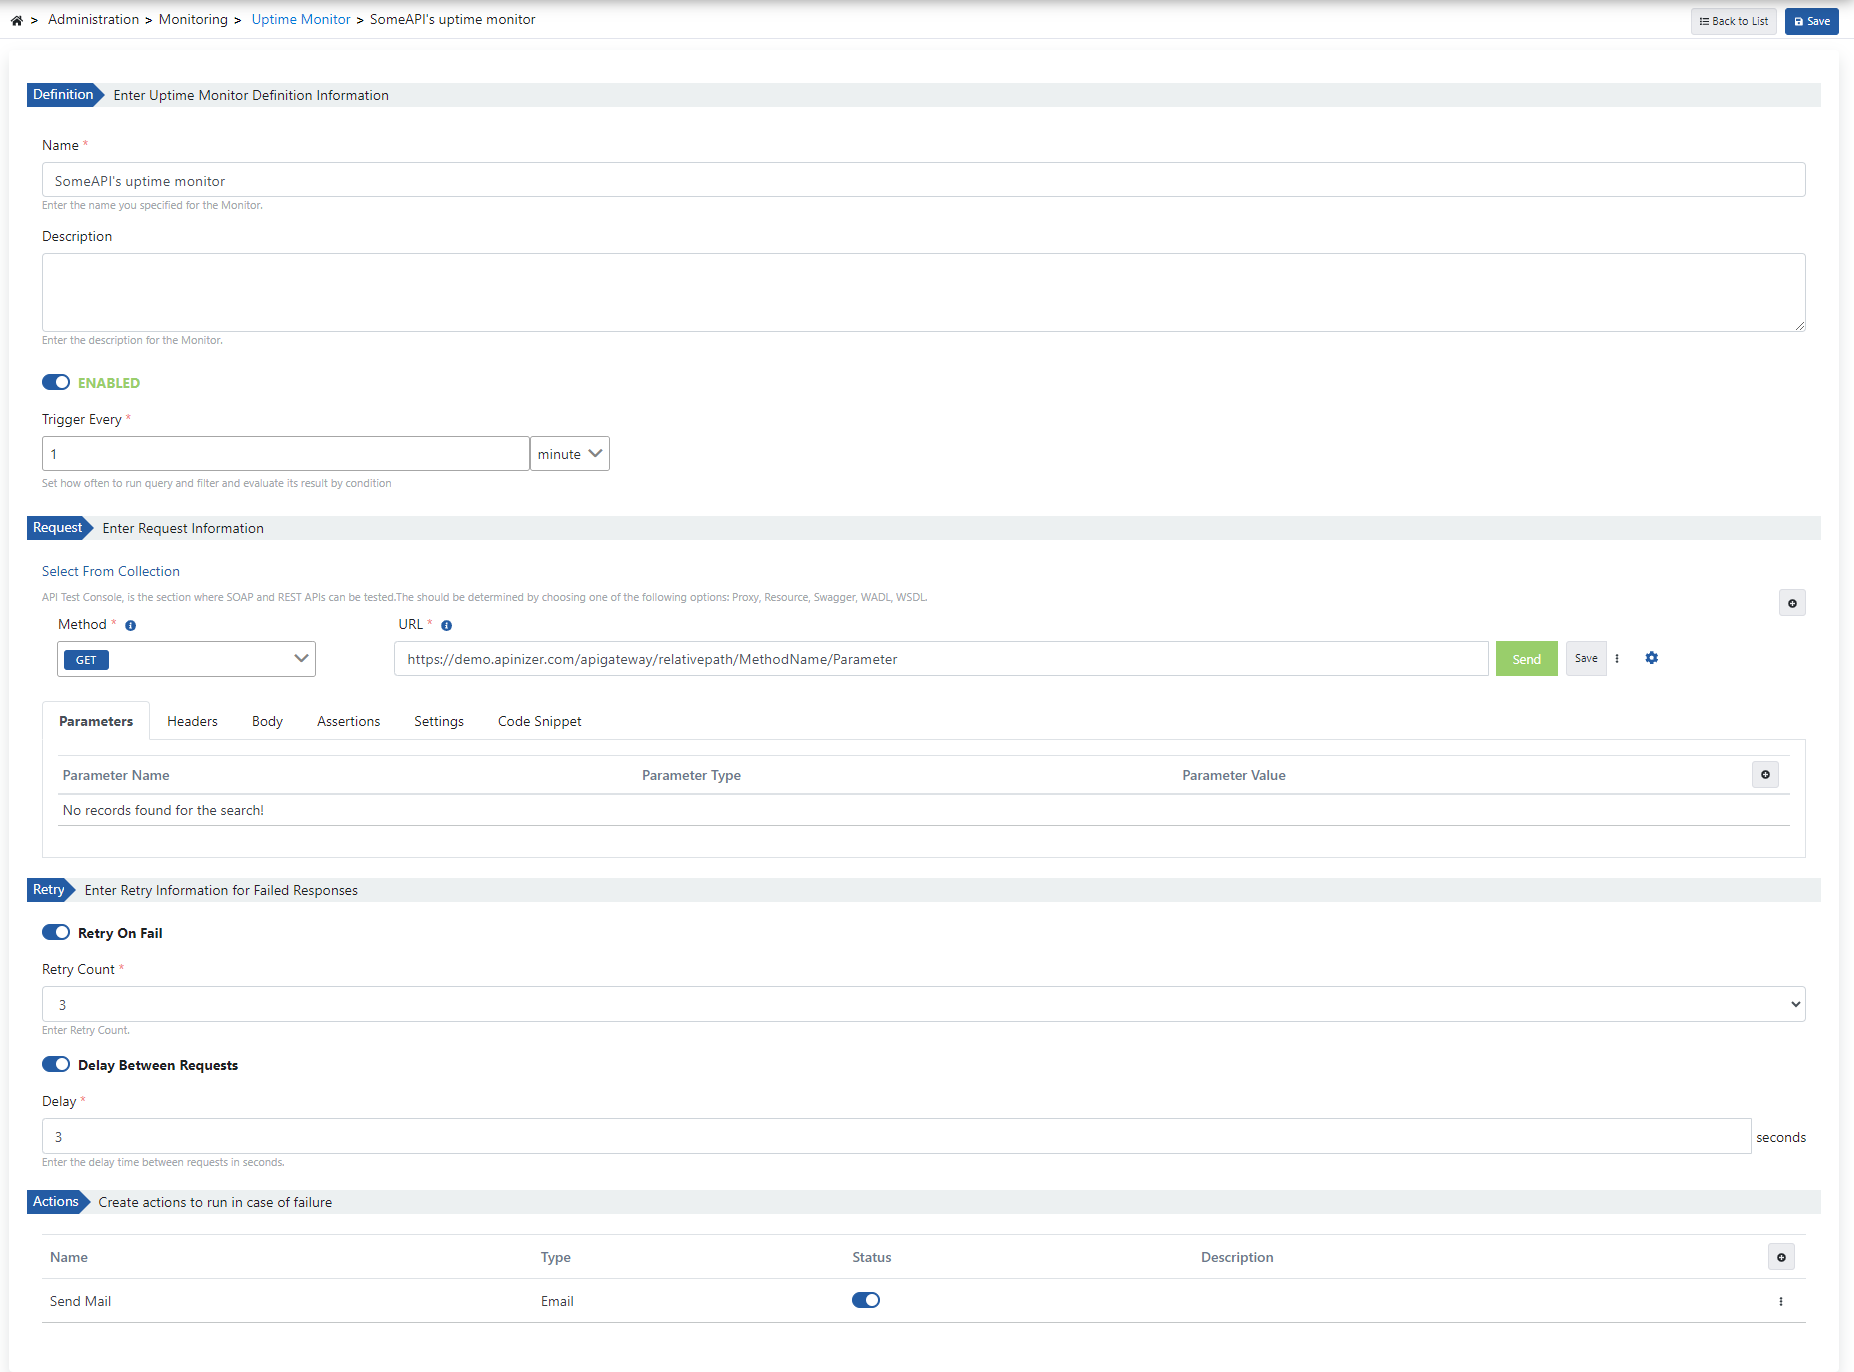Open the Uptime Monitor breadcrumb link
The width and height of the screenshot is (1854, 1372).
point(300,19)
